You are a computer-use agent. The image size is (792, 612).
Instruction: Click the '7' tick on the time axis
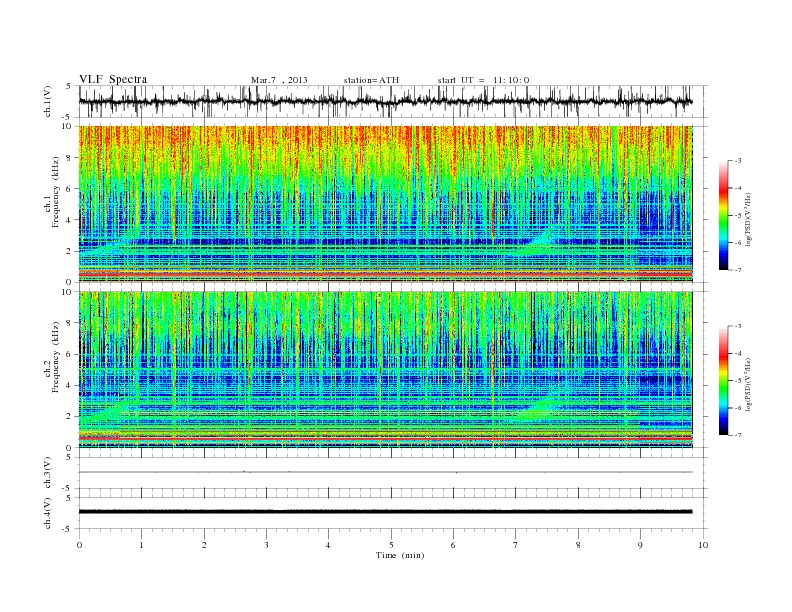tap(516, 545)
